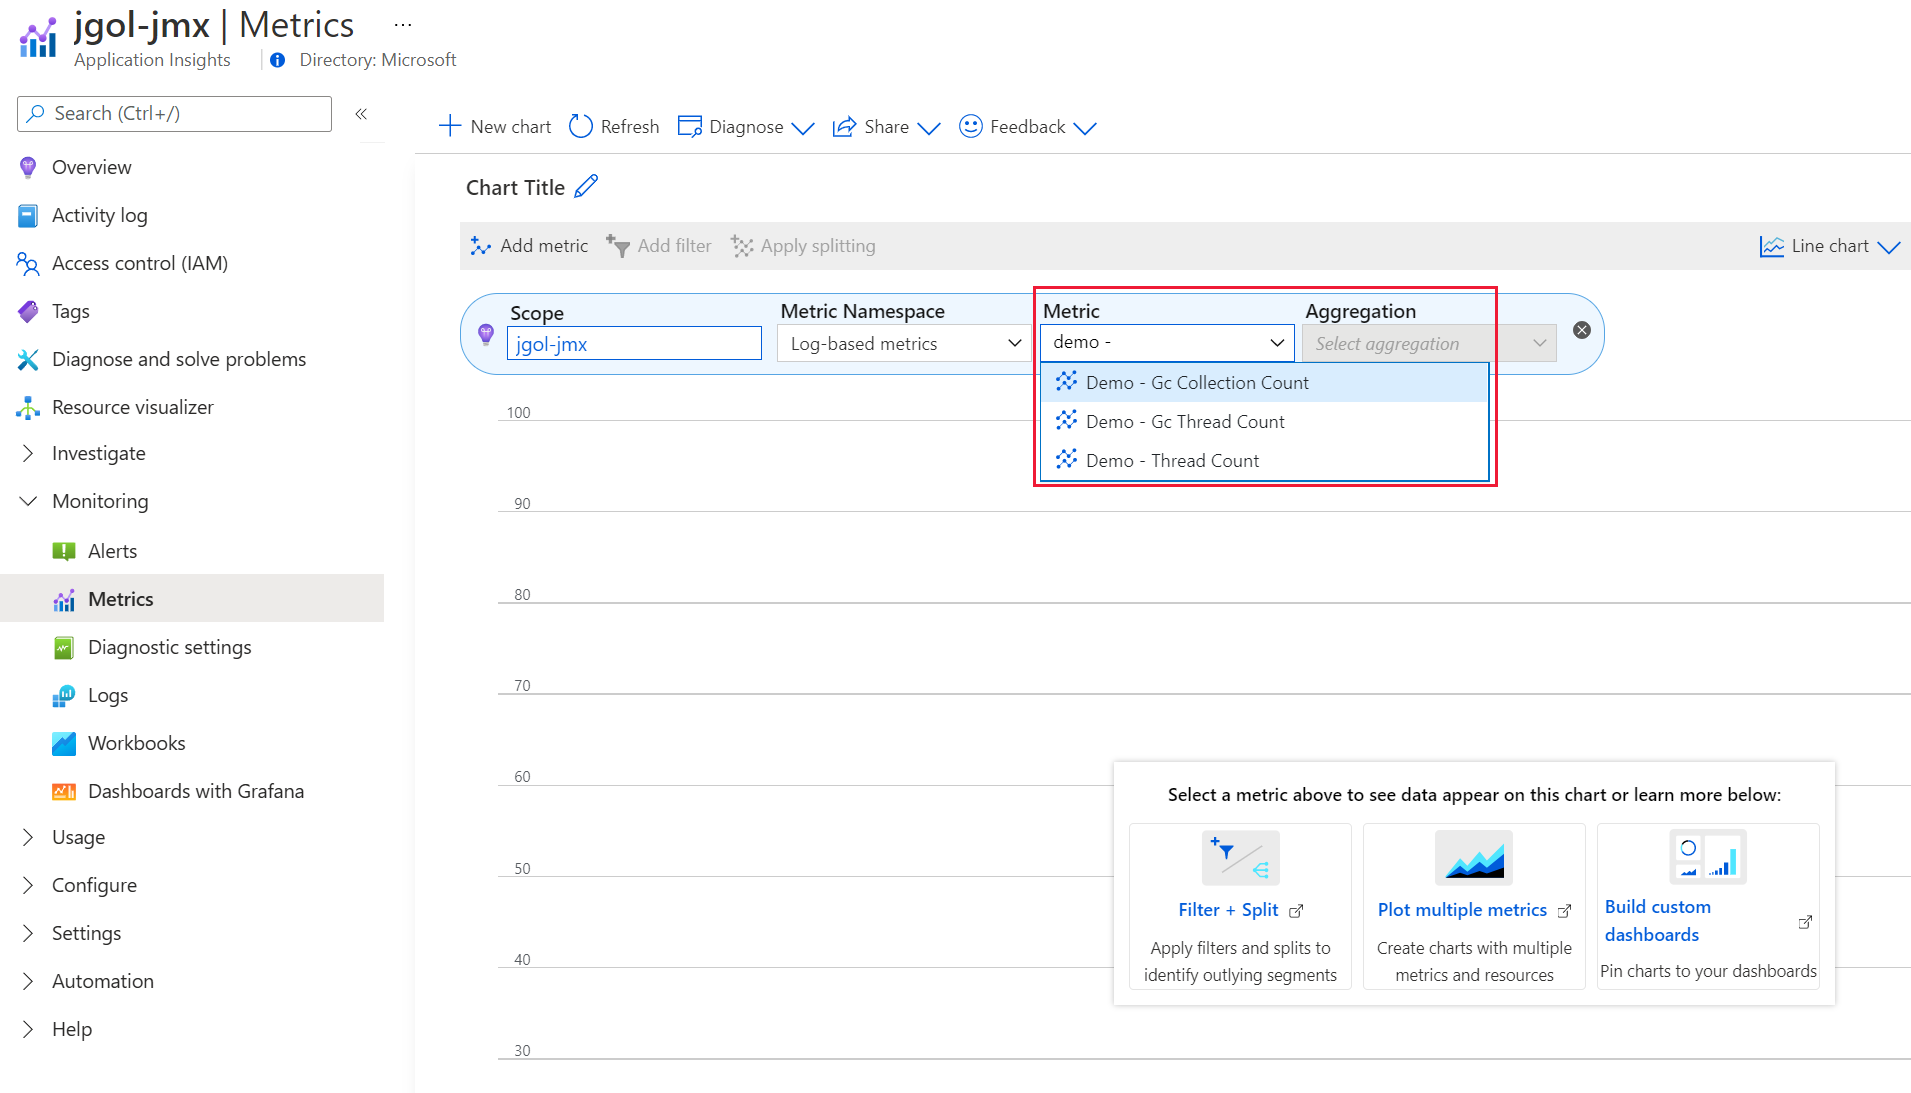Select Demo - Gc Thread Count metric
The width and height of the screenshot is (1911, 1093).
coord(1184,422)
